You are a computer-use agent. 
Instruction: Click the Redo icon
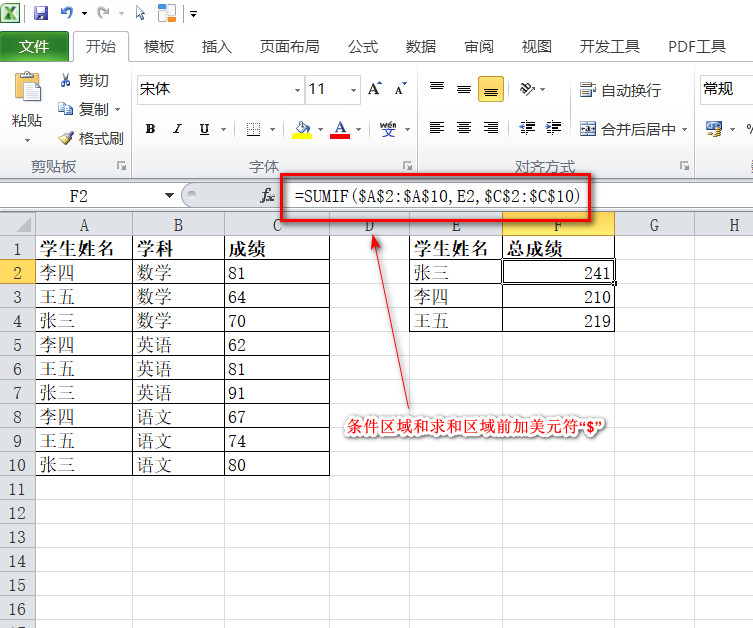pos(103,13)
